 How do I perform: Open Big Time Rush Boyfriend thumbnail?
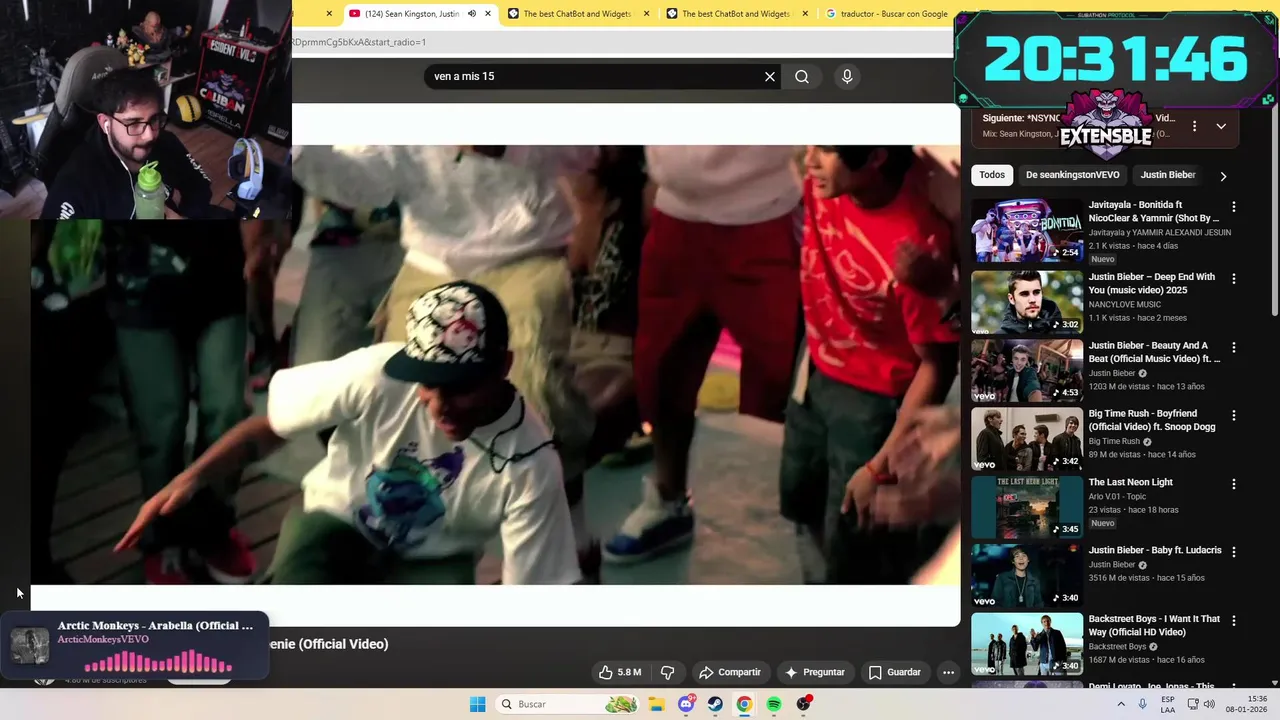pos(1027,439)
